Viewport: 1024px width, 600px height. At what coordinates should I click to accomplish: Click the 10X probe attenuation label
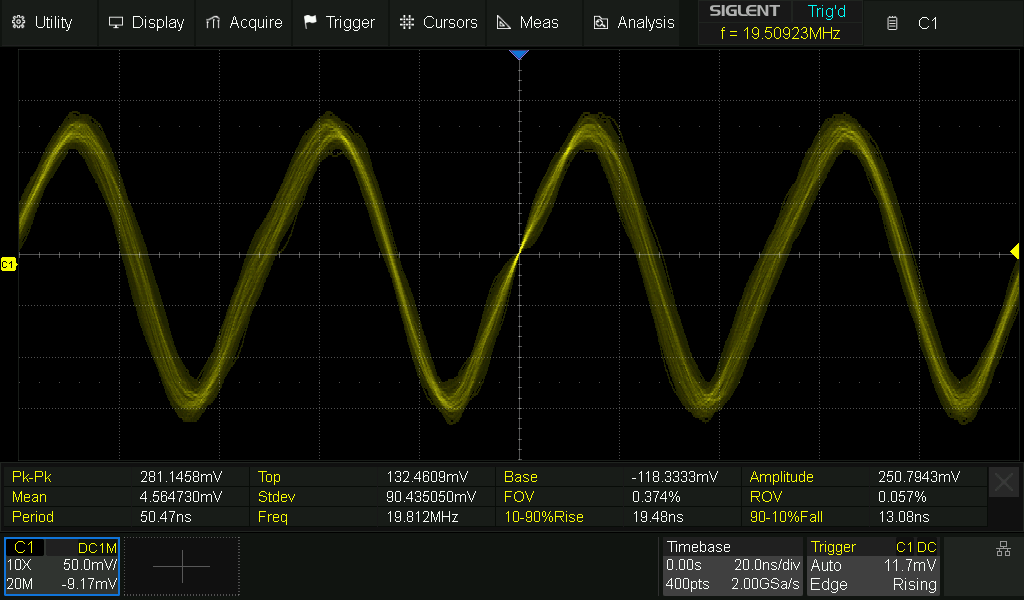click(19, 565)
